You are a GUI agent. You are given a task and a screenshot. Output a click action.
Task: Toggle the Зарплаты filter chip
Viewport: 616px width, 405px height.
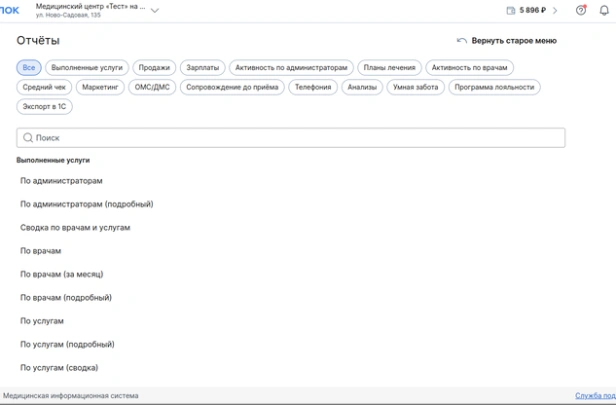click(x=203, y=67)
